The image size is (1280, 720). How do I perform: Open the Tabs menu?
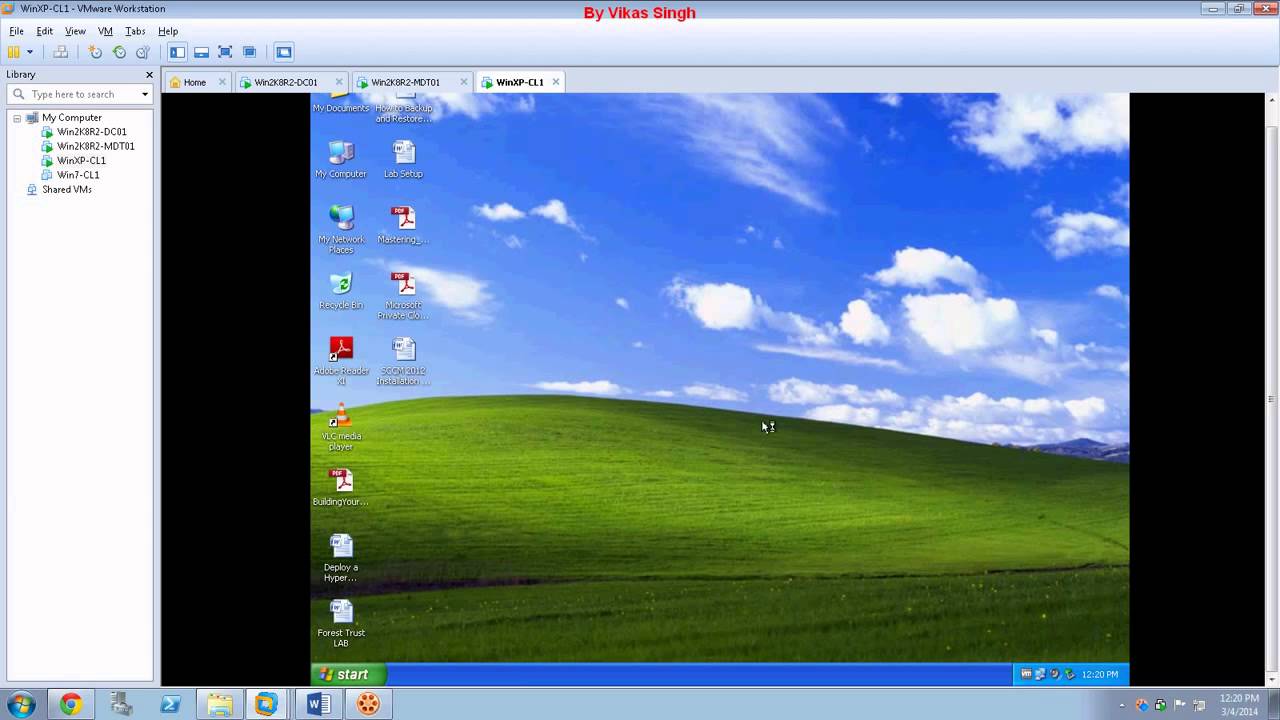135,31
